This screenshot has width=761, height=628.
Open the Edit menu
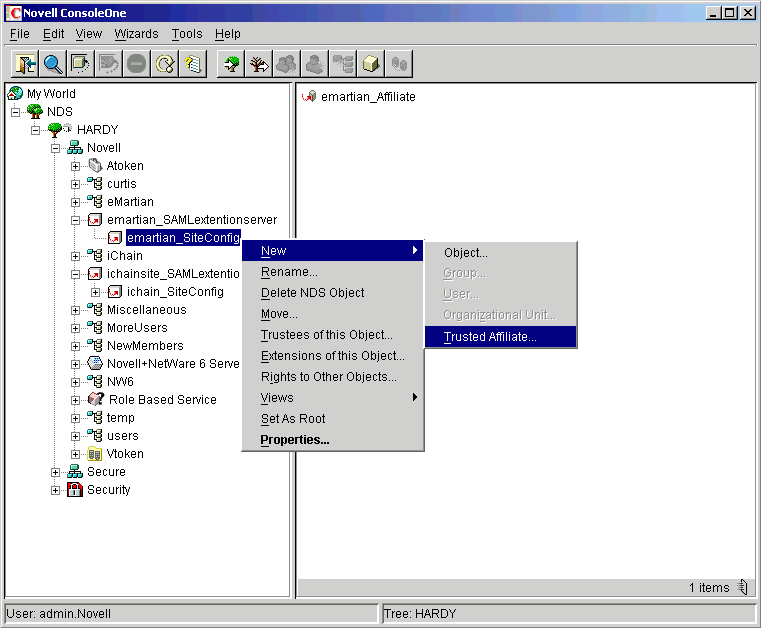point(53,33)
